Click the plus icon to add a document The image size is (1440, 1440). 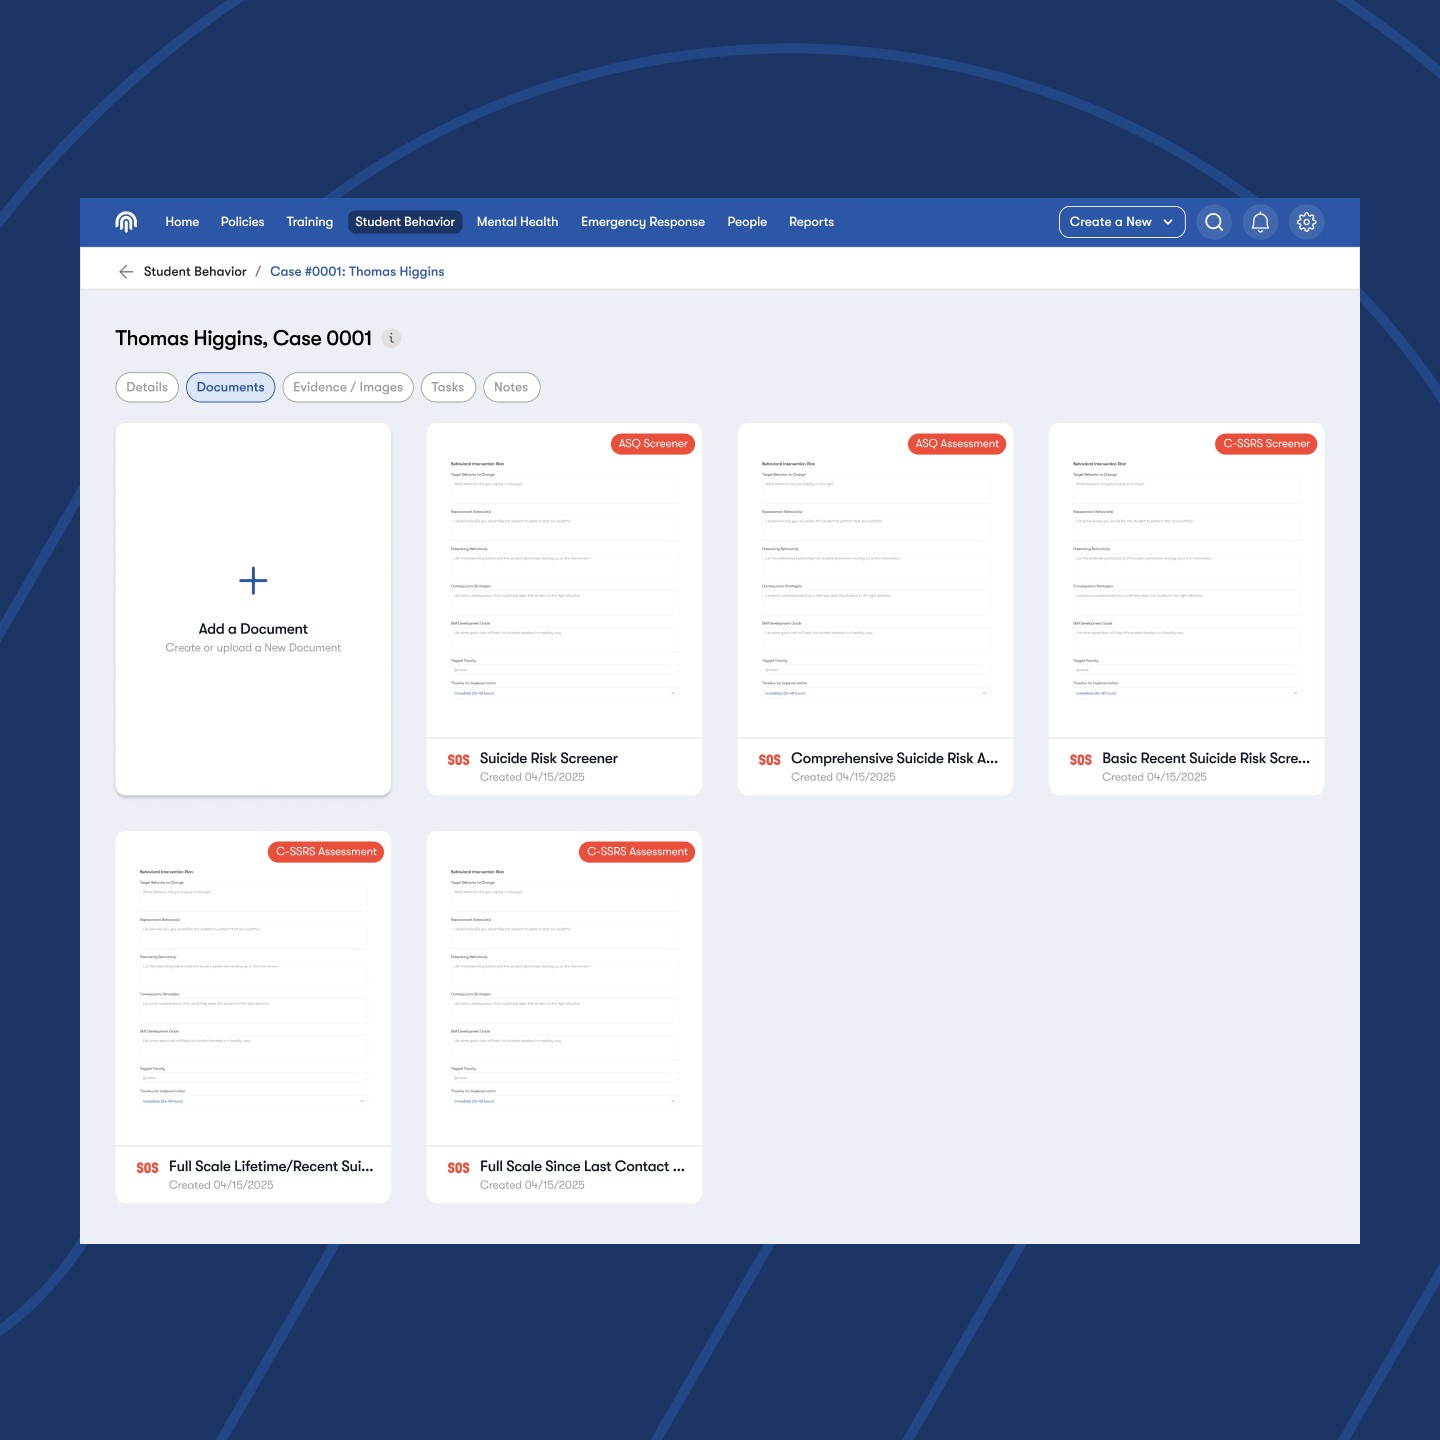tap(252, 580)
